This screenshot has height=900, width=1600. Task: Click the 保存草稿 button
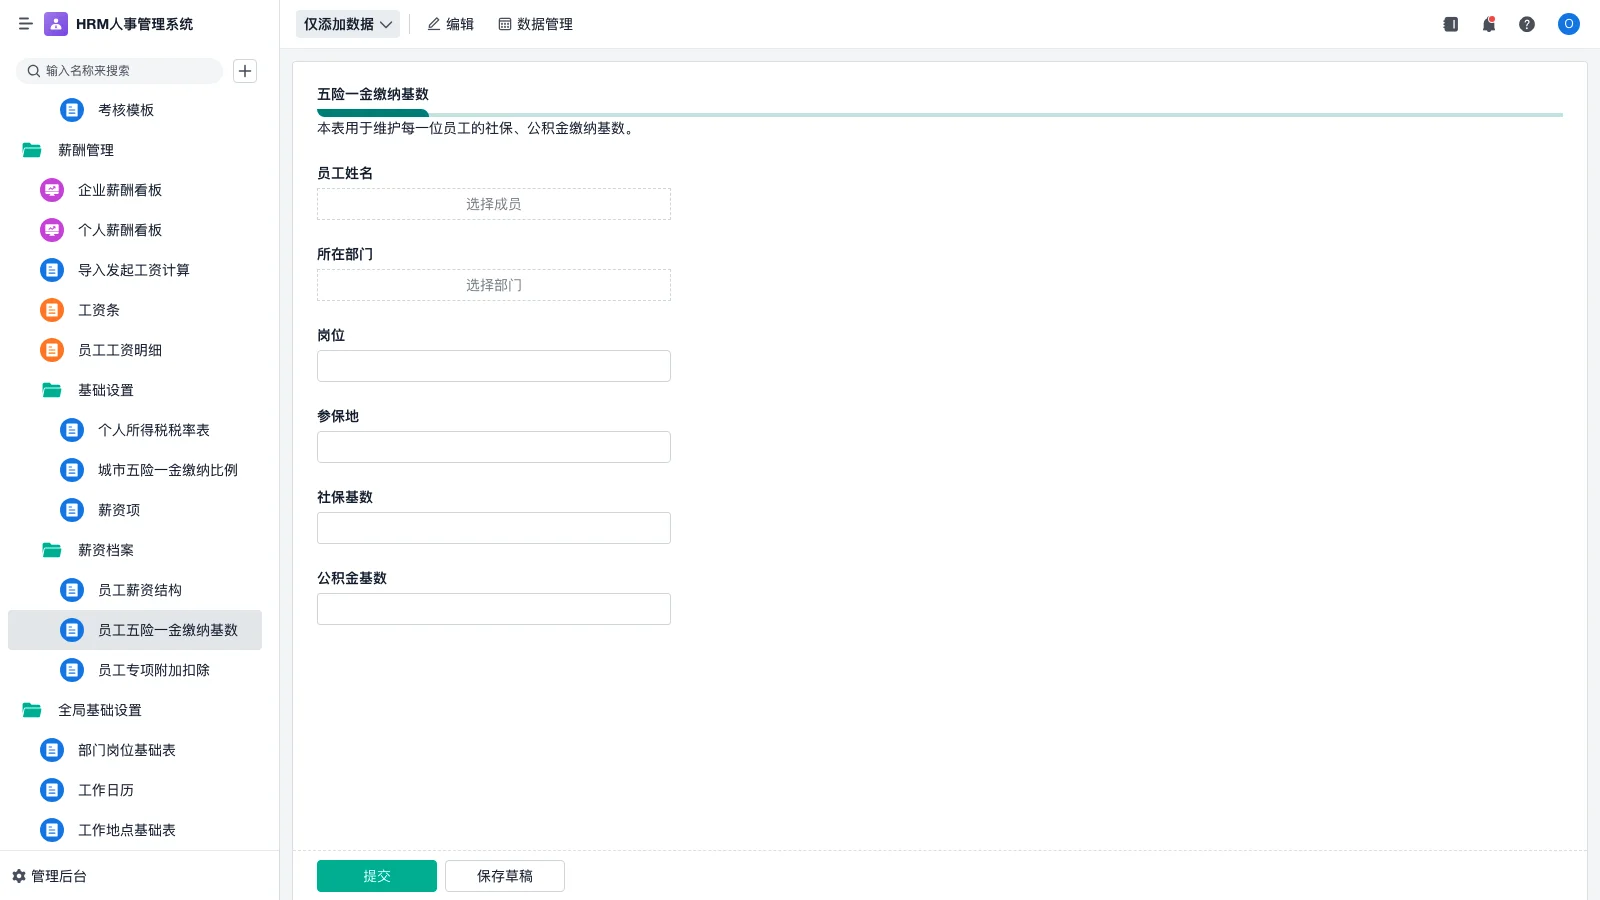[x=504, y=875]
